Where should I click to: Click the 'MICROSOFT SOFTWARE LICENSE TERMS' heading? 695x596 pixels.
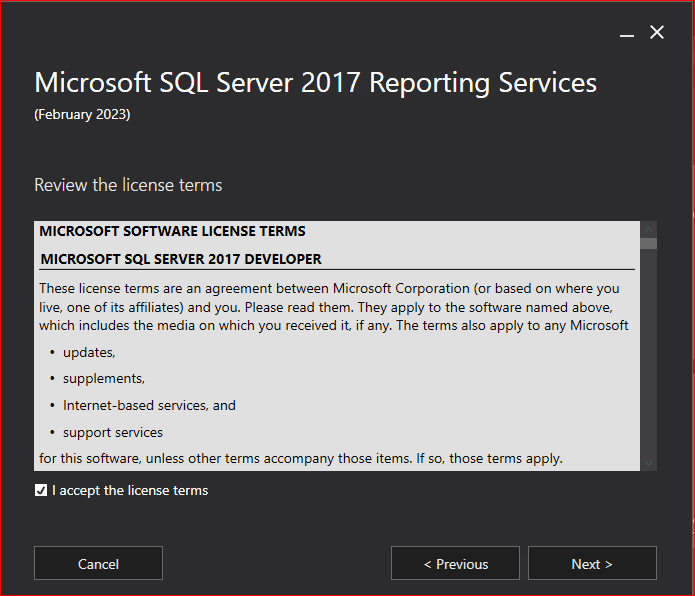coord(172,231)
